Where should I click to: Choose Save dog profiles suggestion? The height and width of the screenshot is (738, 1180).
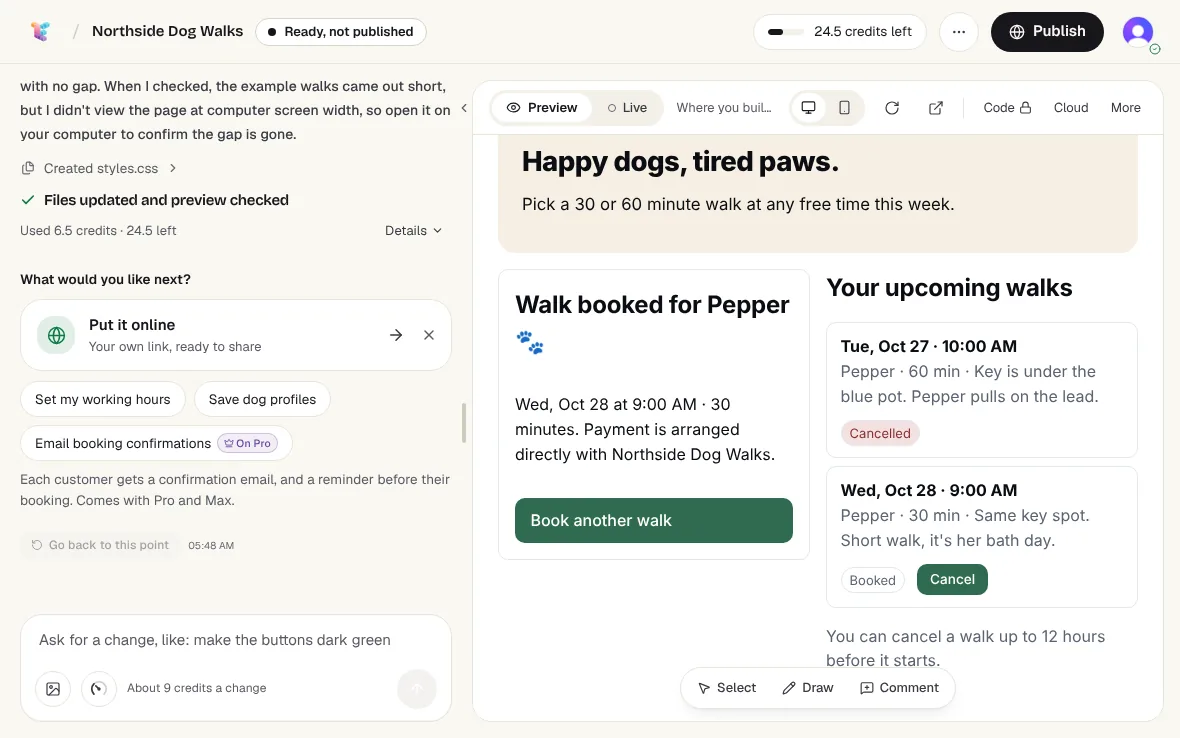(262, 399)
